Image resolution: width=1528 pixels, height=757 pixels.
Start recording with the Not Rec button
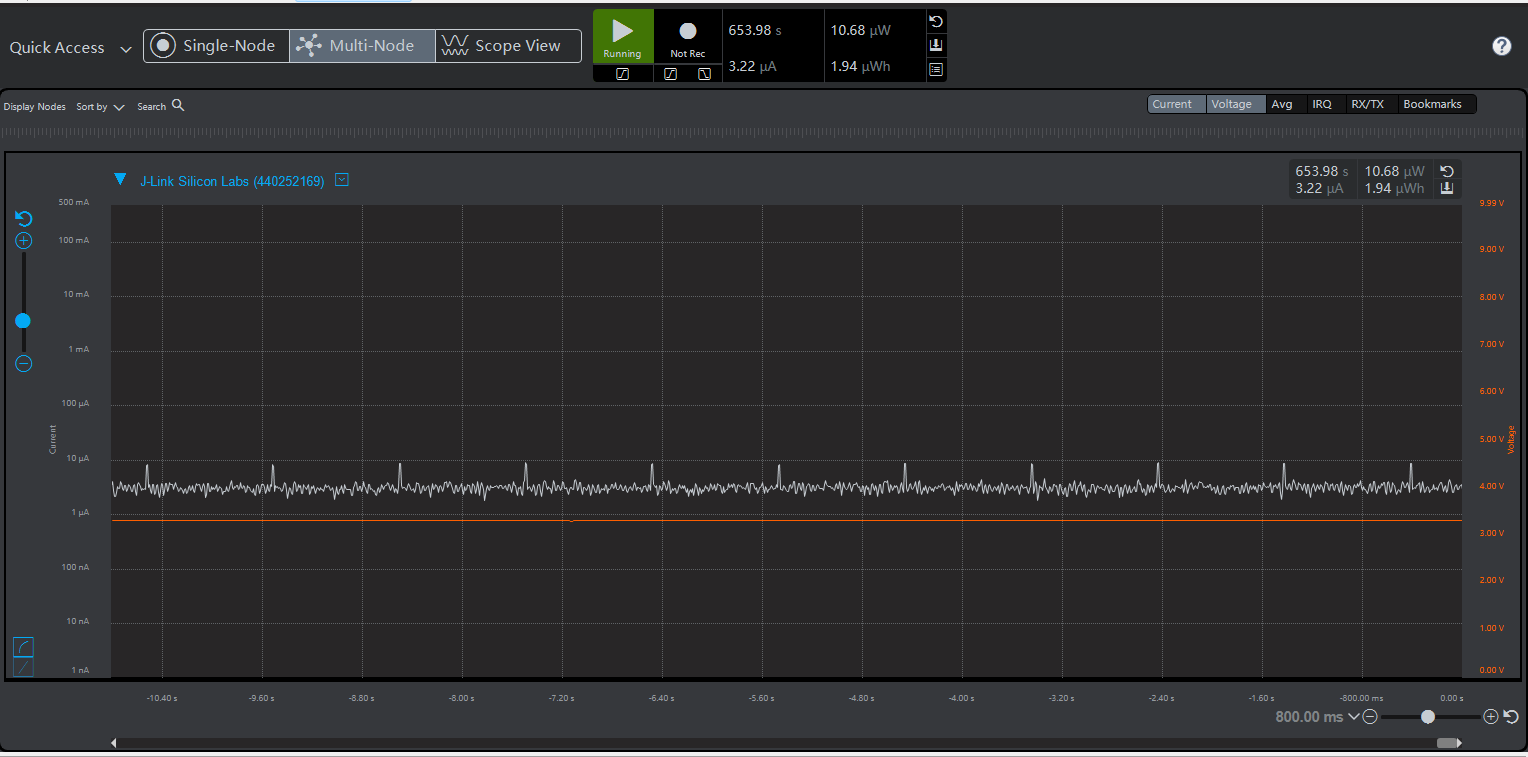pyautogui.click(x=687, y=36)
